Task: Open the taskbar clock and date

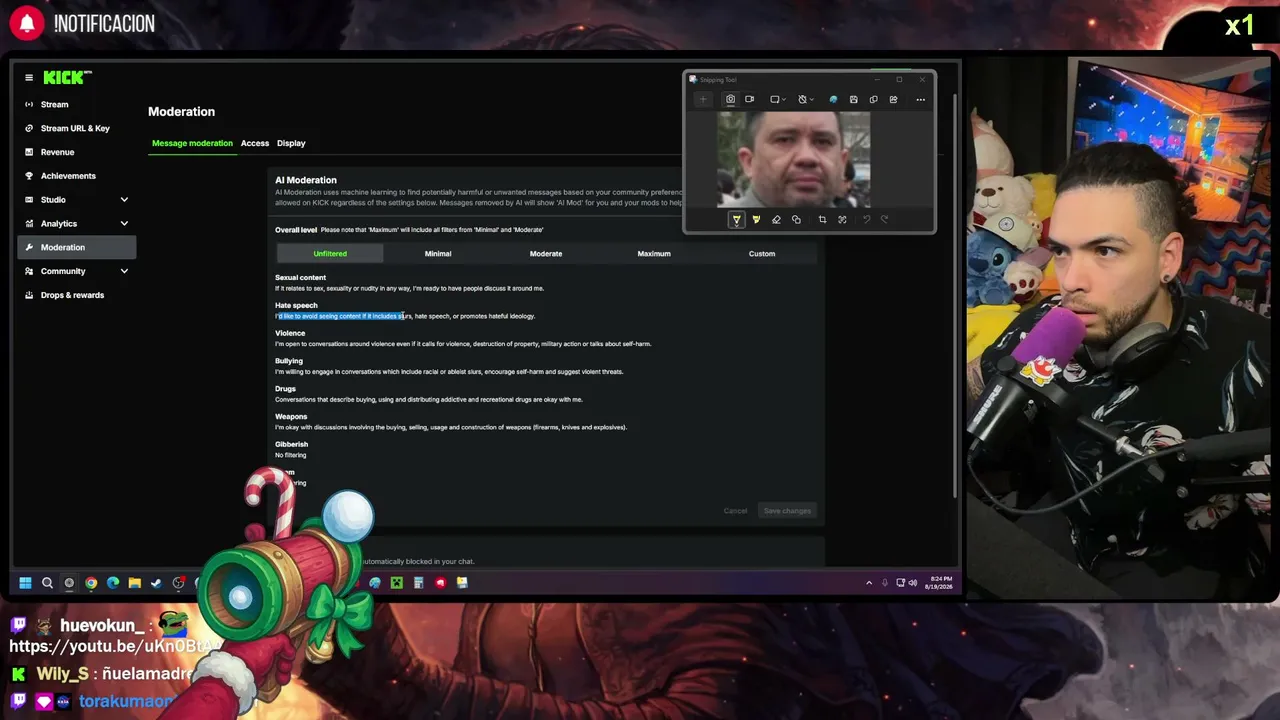Action: [941, 582]
